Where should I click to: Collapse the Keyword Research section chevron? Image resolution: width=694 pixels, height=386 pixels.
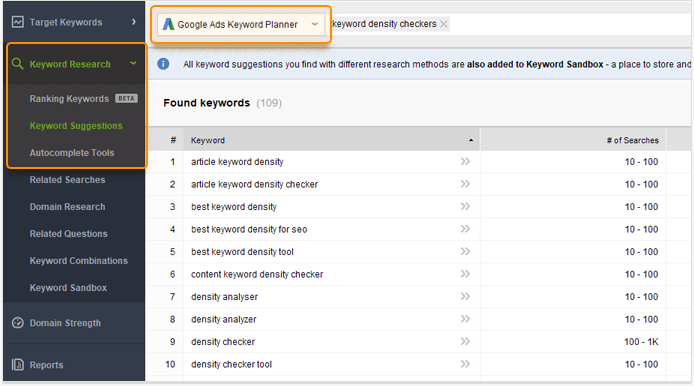pyautogui.click(x=133, y=63)
